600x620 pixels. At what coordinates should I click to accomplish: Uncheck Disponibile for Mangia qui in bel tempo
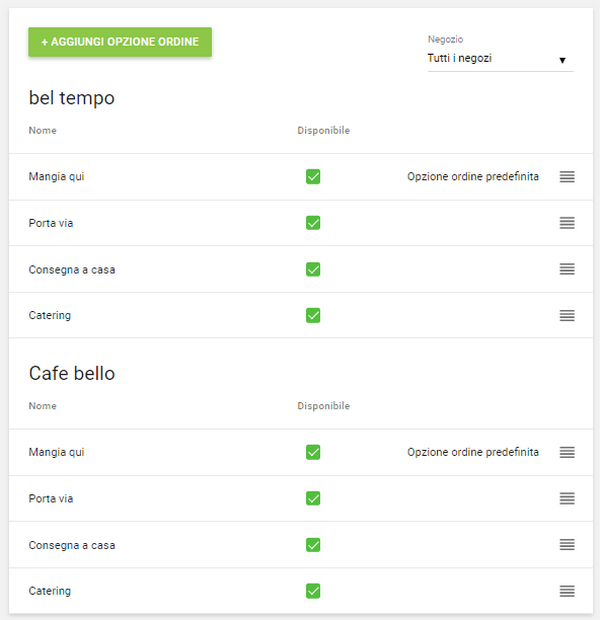pyautogui.click(x=313, y=177)
